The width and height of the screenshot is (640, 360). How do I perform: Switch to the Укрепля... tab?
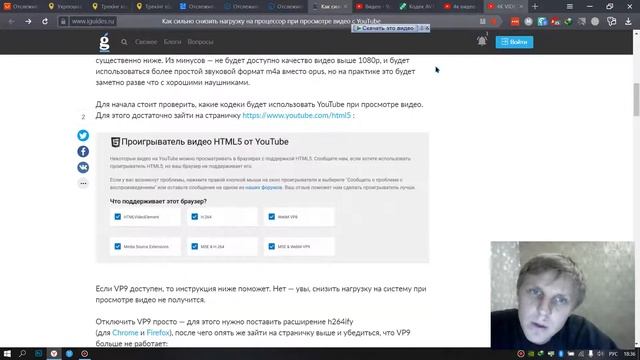(x=65, y=7)
